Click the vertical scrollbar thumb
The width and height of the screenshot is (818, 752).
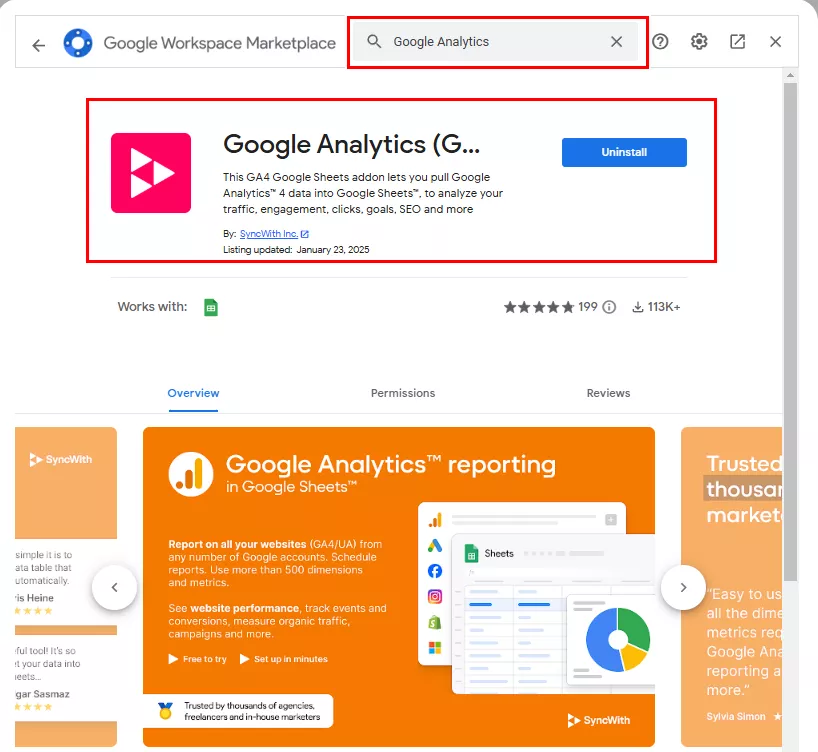tap(790, 331)
